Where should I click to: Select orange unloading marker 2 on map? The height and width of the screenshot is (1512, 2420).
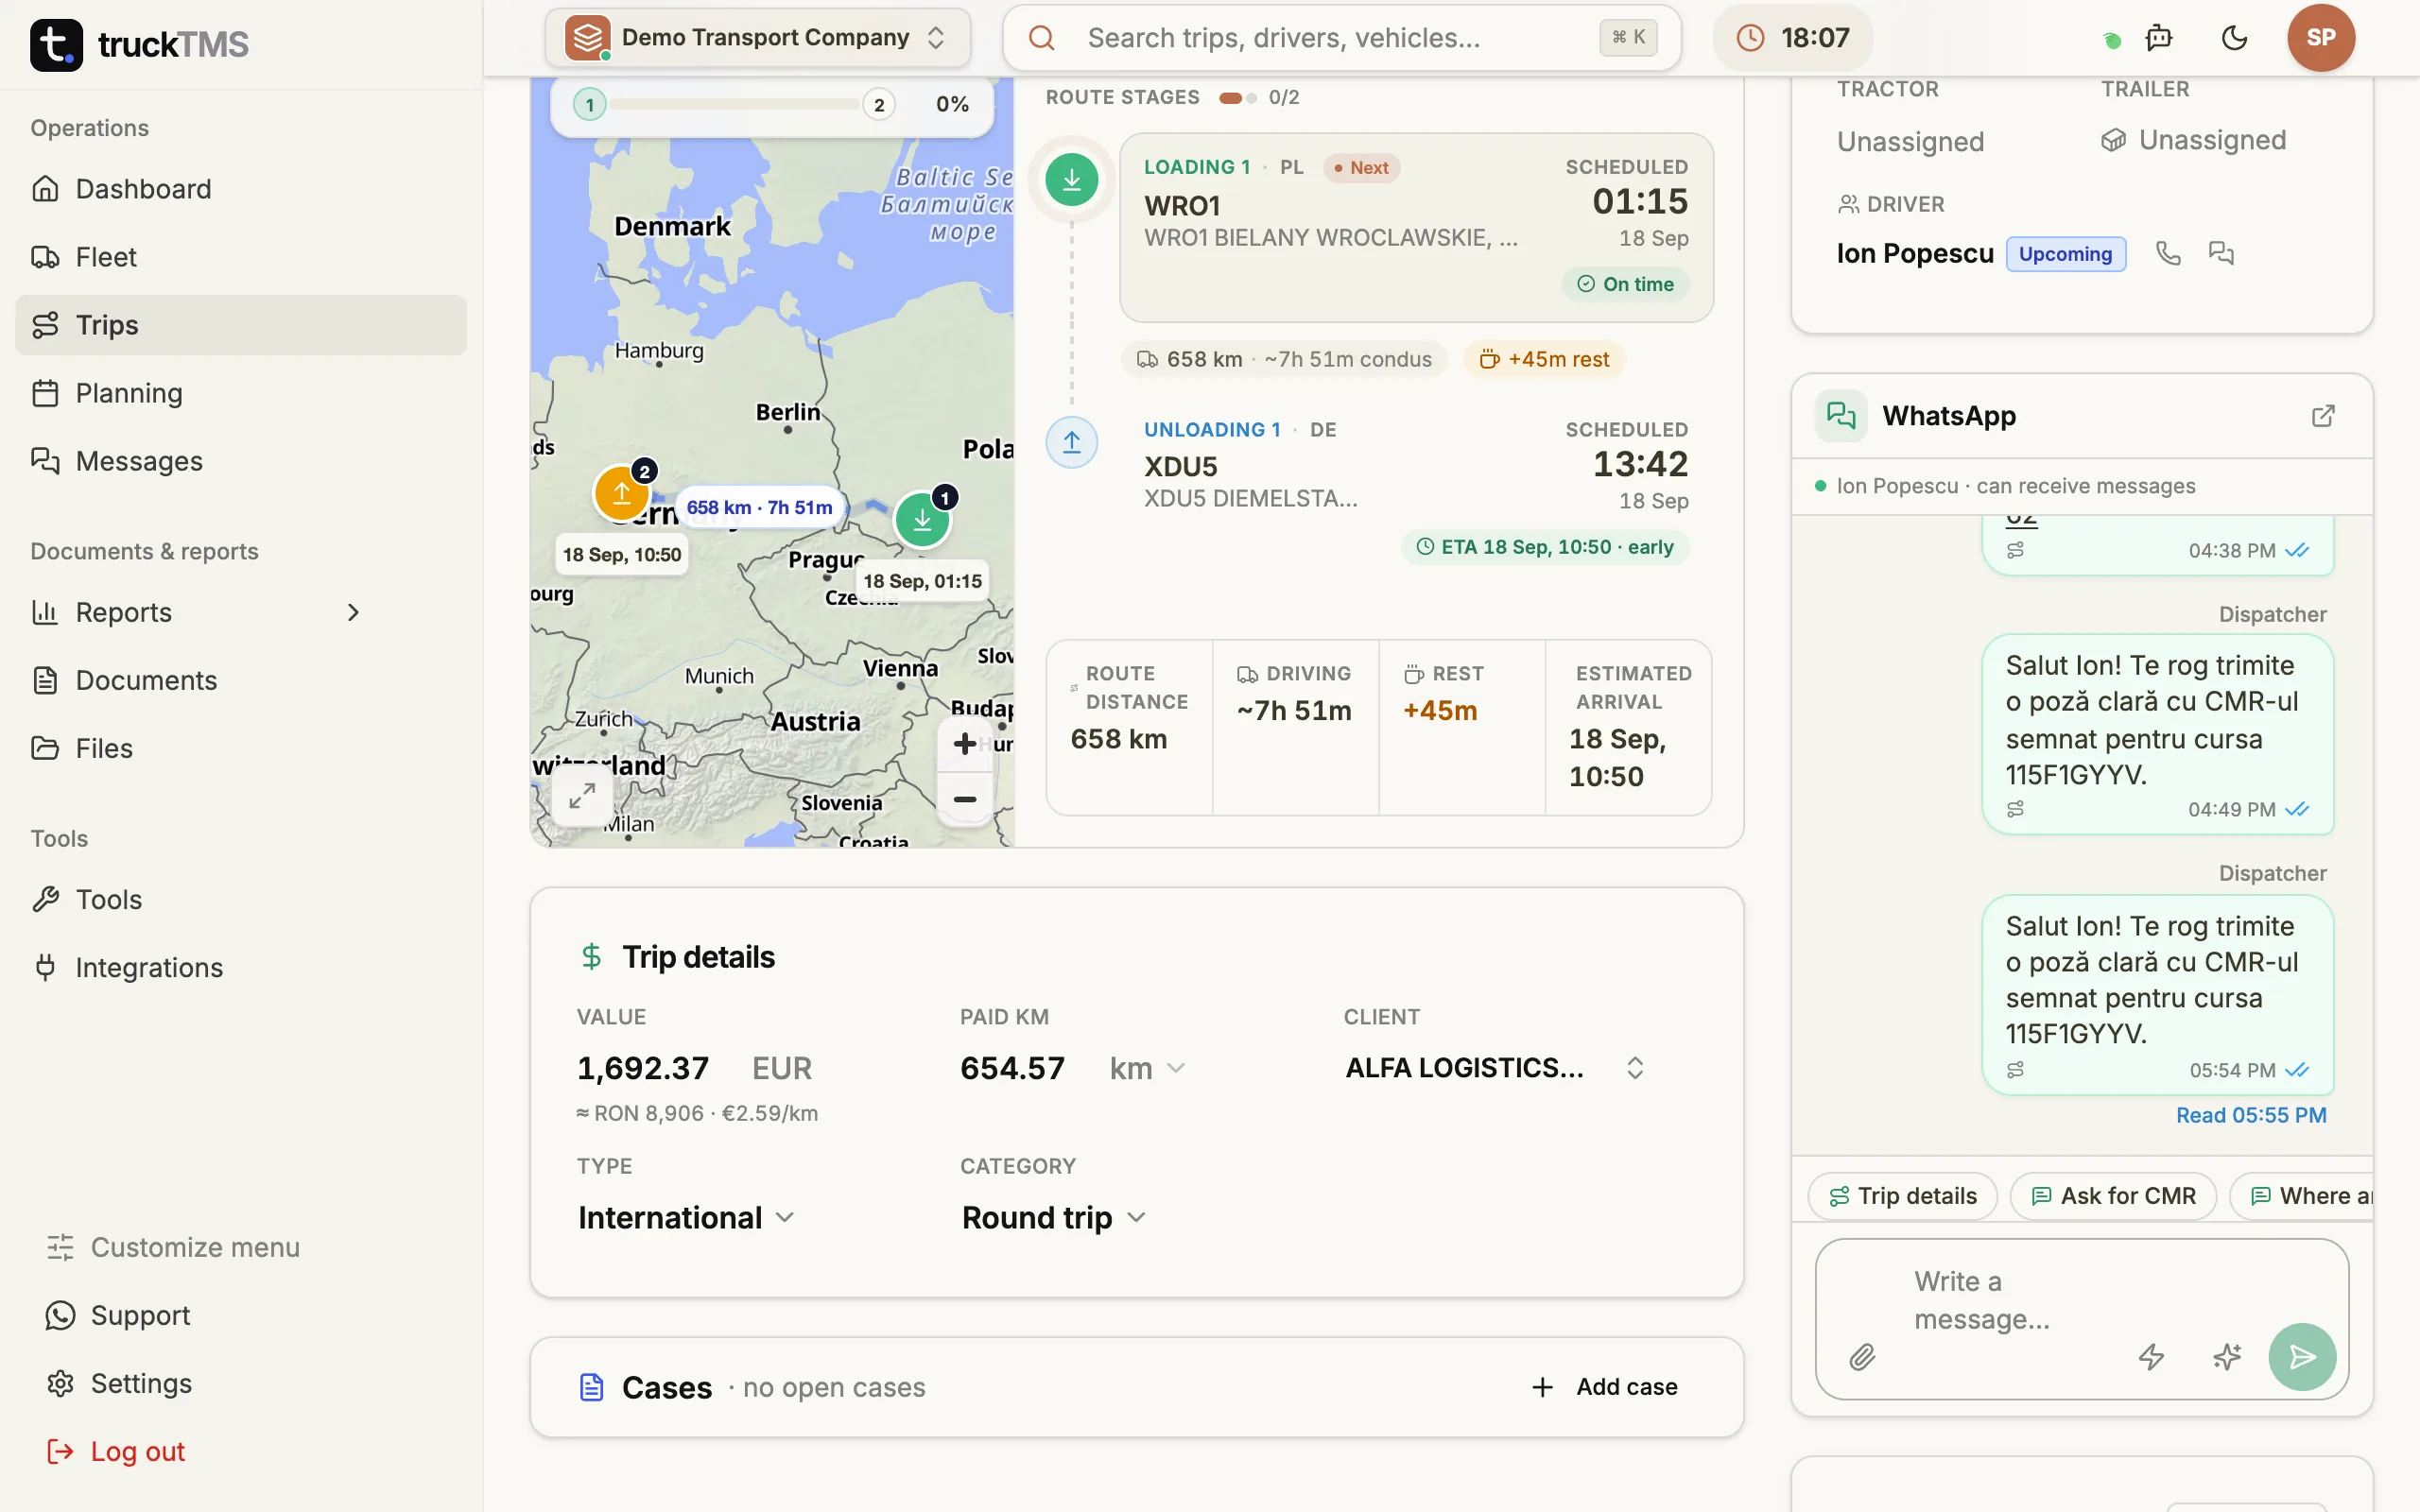pos(621,493)
